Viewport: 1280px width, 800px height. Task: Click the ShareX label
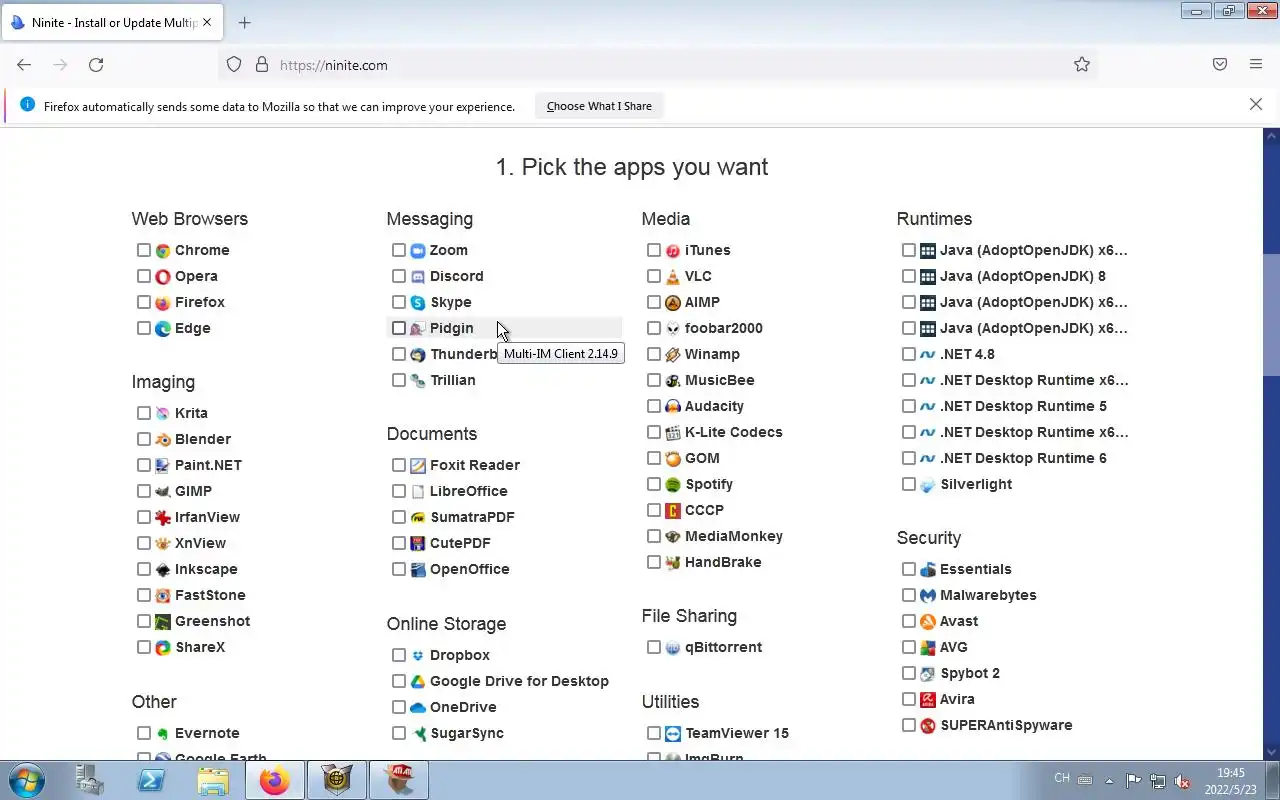(x=200, y=647)
